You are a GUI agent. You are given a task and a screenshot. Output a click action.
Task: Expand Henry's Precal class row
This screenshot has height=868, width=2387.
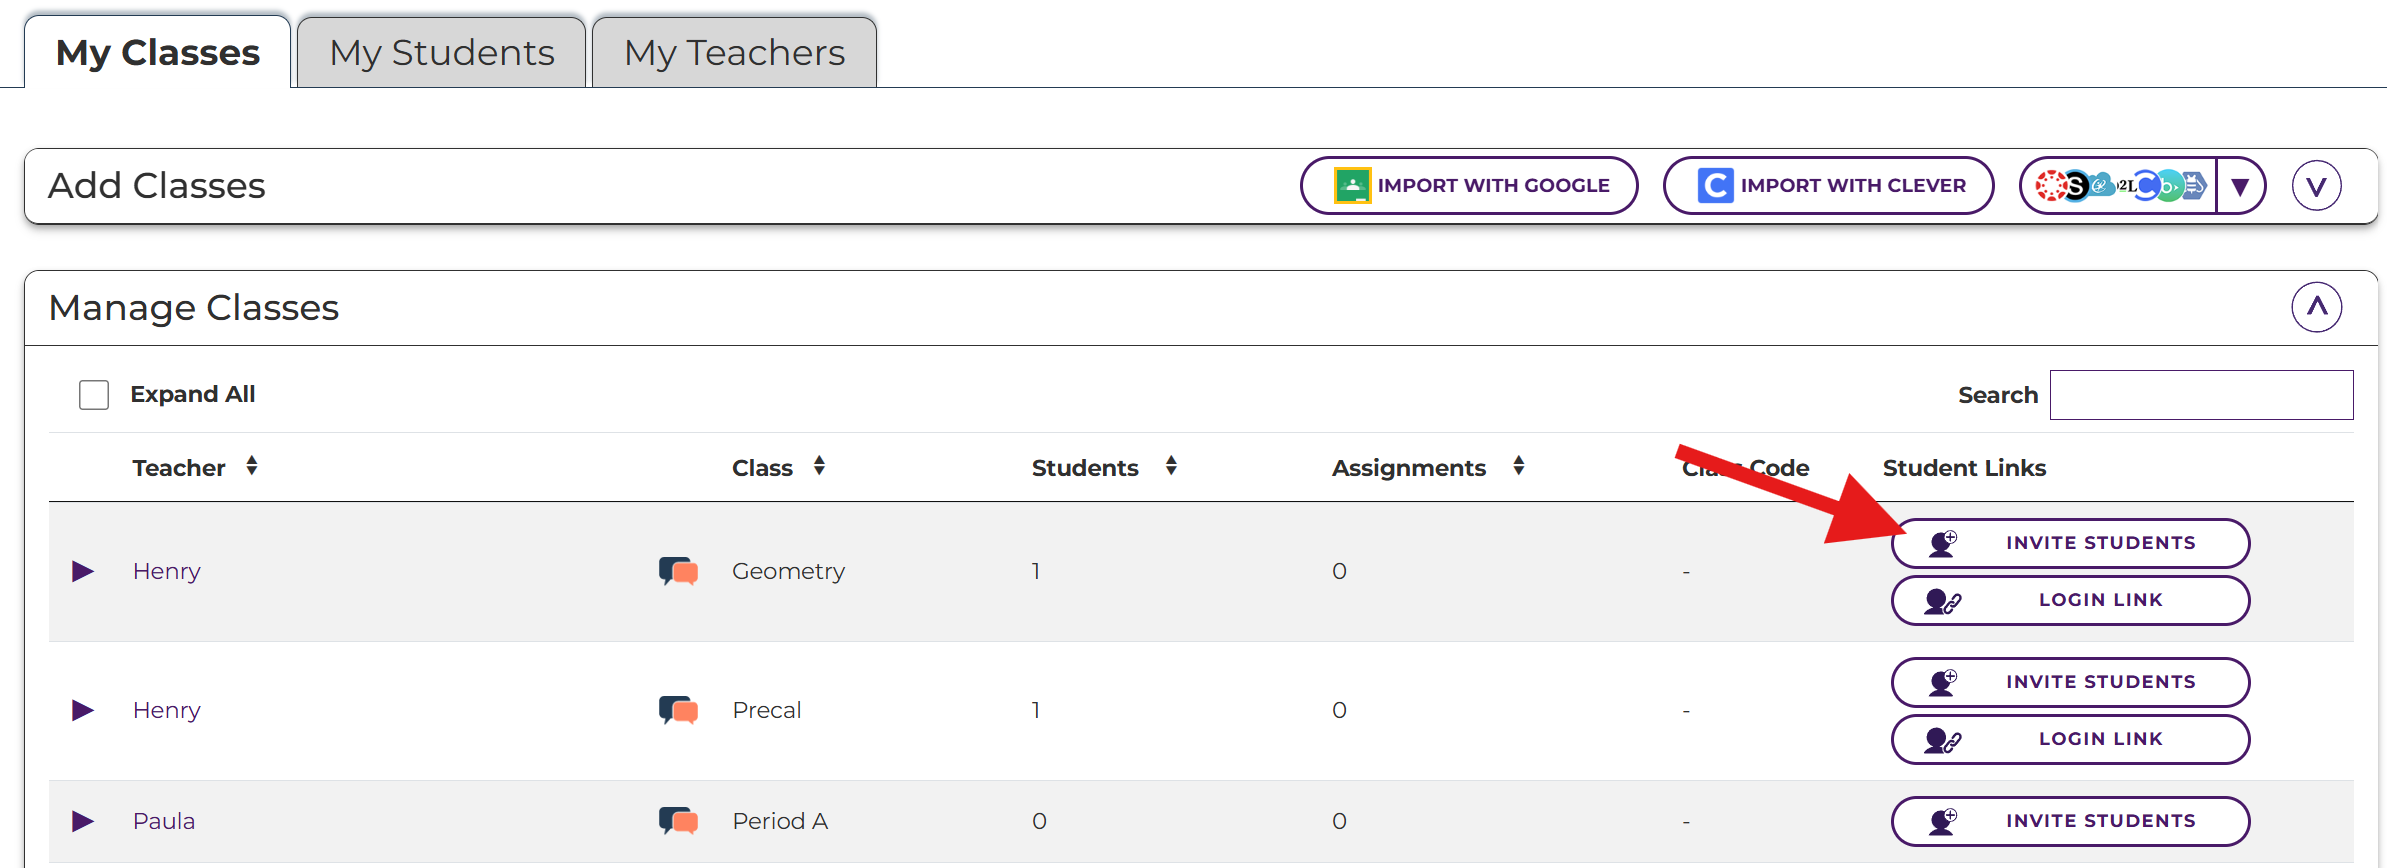83,710
